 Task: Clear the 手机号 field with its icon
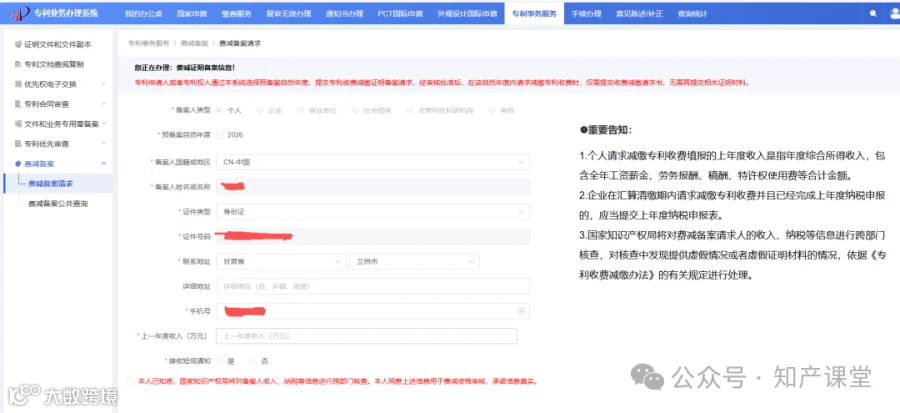[521, 311]
